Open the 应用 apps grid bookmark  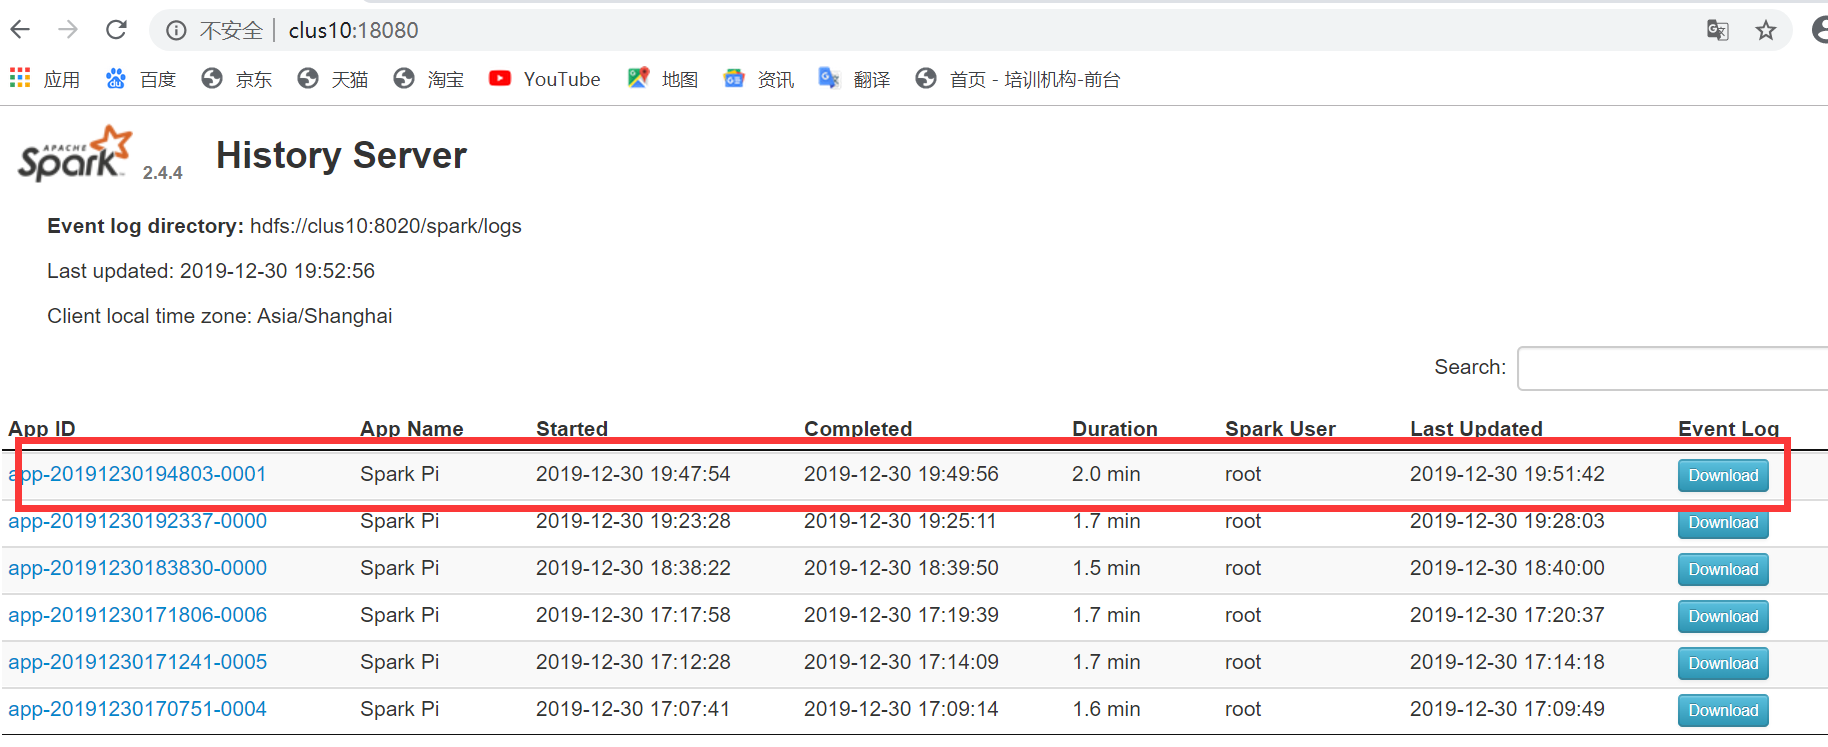click(45, 79)
